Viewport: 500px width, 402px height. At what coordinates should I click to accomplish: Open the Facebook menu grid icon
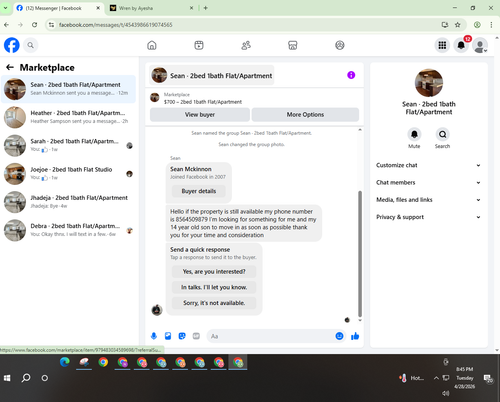(442, 45)
